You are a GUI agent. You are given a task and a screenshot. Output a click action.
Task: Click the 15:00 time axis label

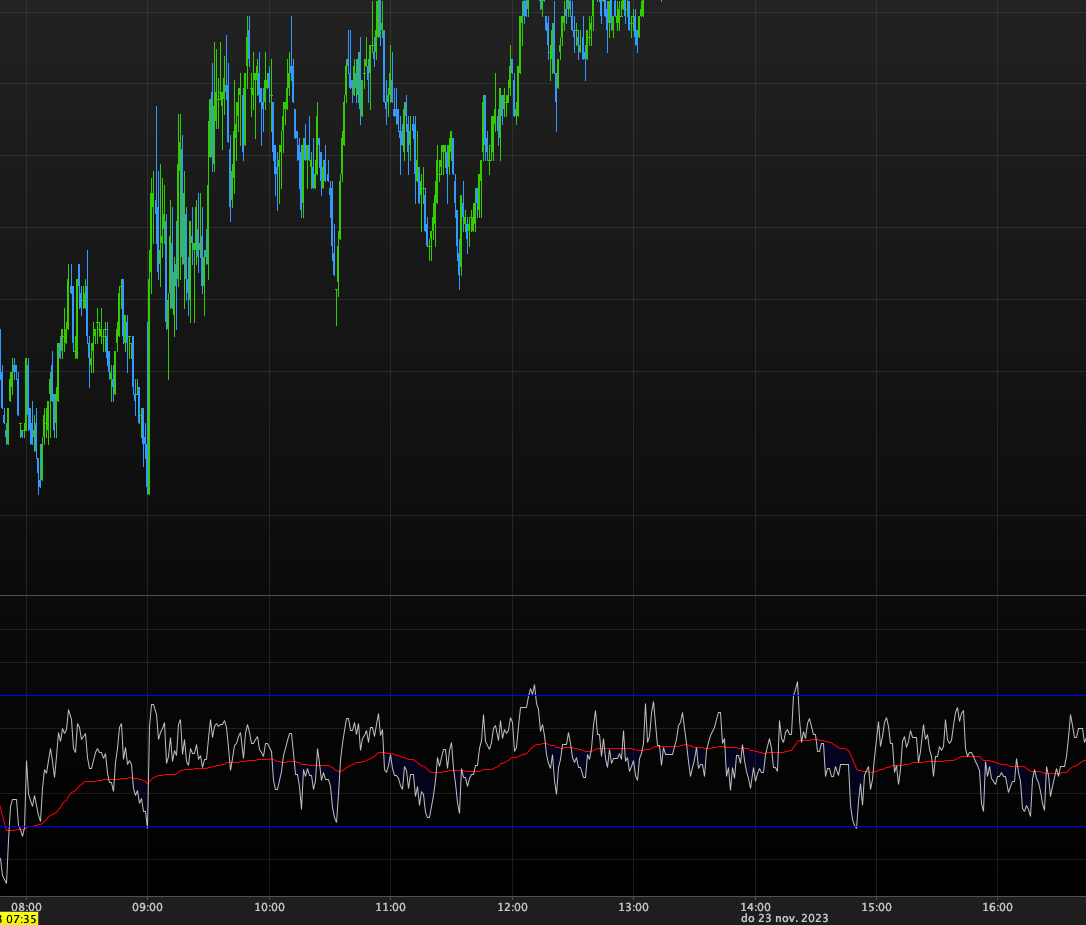(876, 907)
